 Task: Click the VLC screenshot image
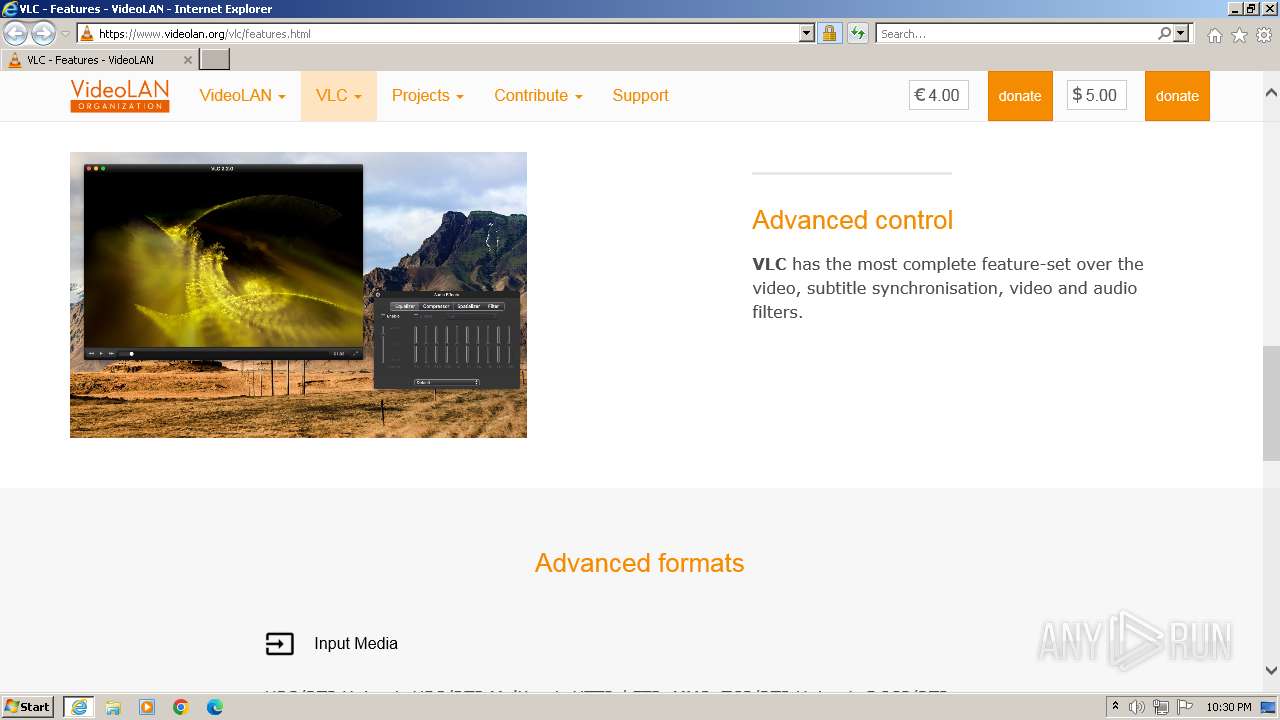pos(298,295)
